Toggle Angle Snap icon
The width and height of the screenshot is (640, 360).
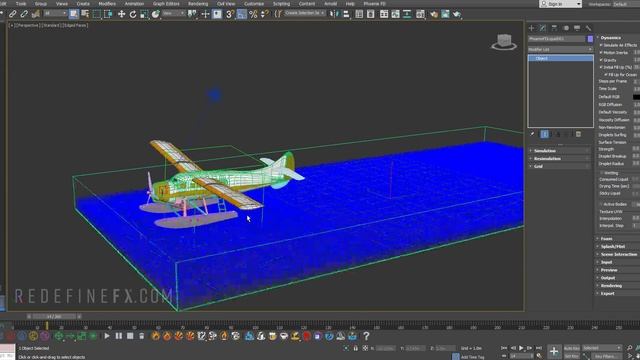[x=242, y=14]
